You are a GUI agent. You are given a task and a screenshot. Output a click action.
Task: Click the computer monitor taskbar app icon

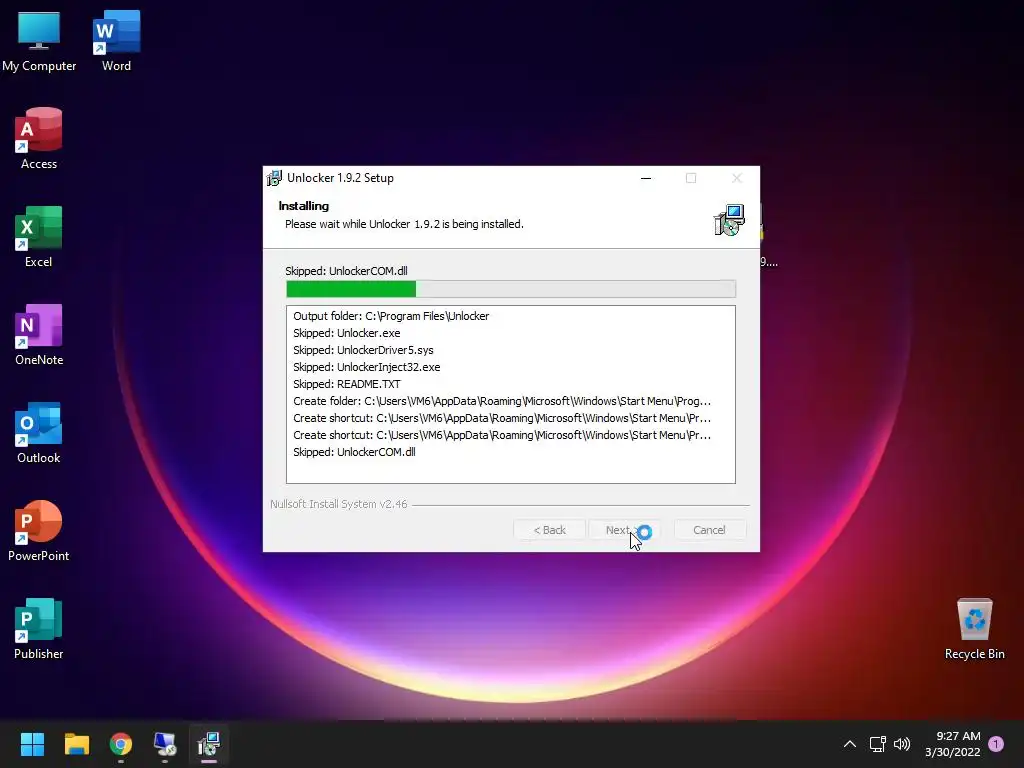pyautogui.click(x=165, y=744)
